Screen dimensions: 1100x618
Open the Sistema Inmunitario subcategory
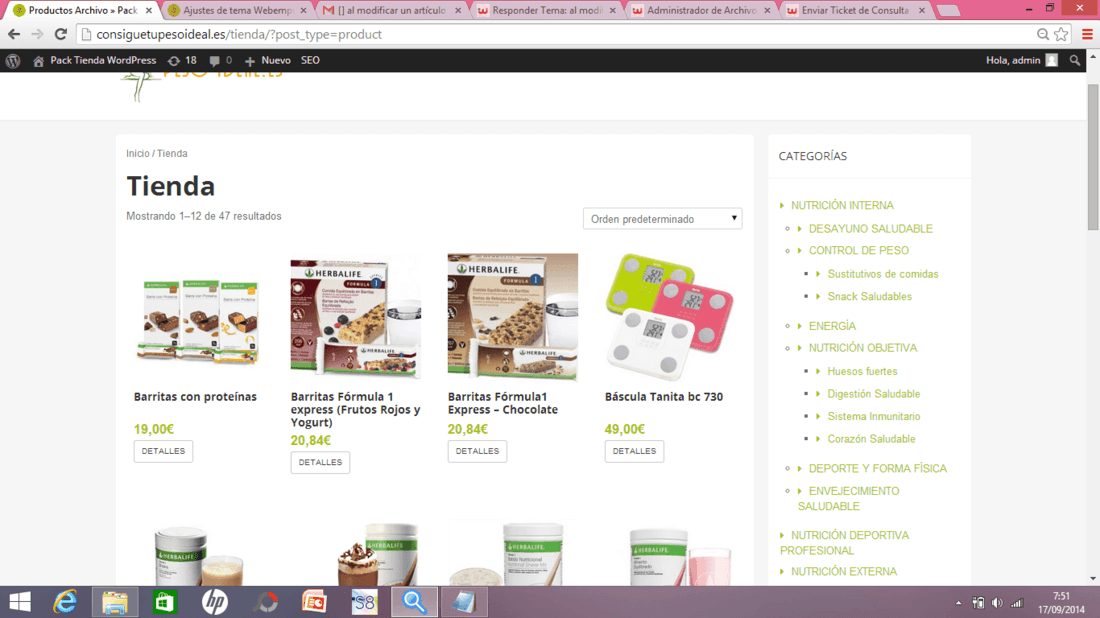click(873, 417)
